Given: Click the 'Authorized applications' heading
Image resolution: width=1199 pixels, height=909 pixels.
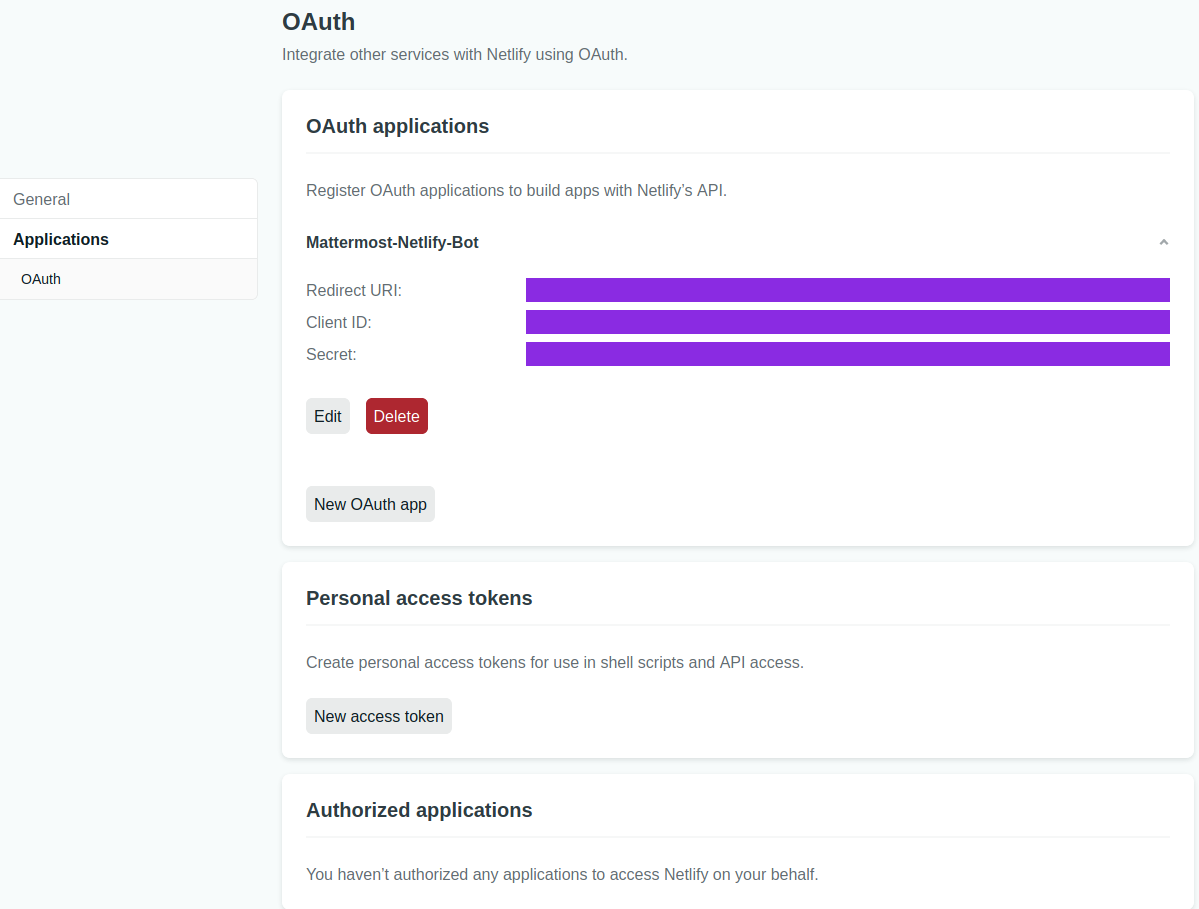Looking at the screenshot, I should (419, 810).
